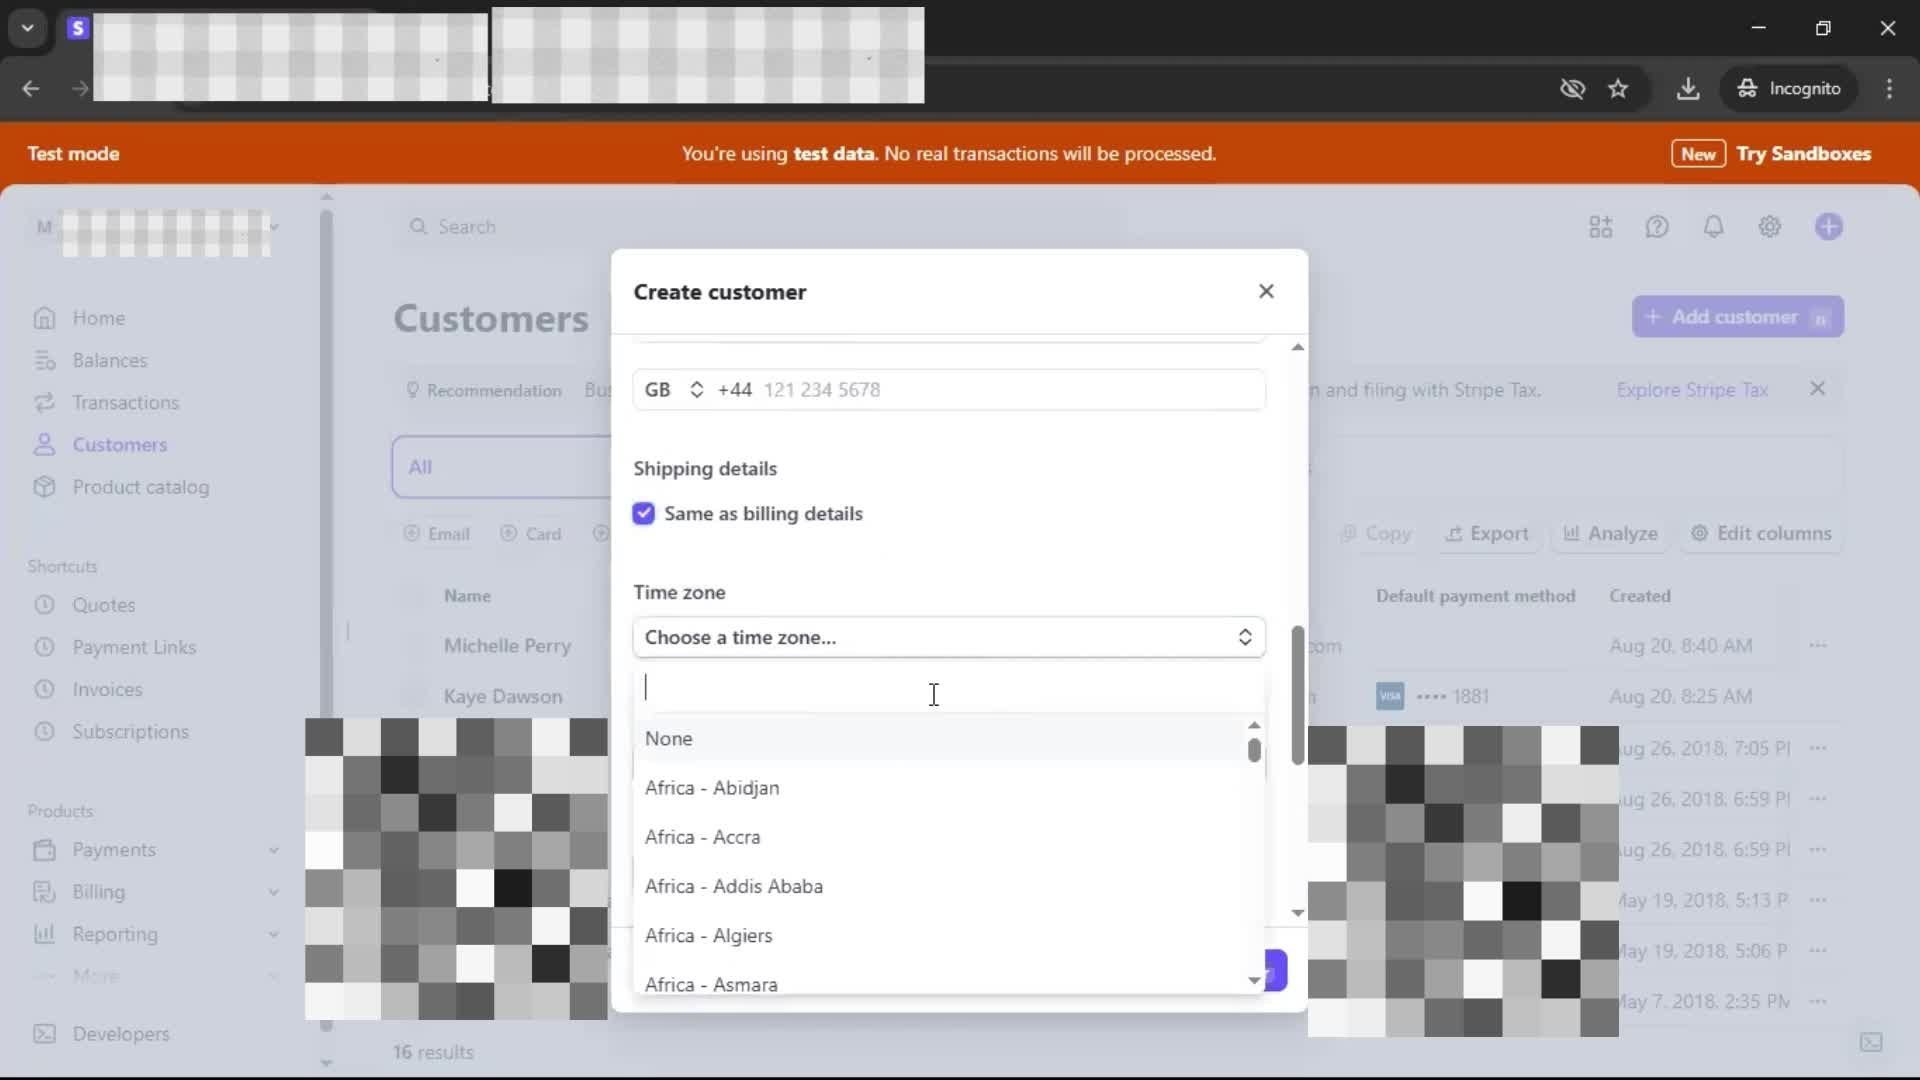Screen dimensions: 1920x1080
Task: Click the notifications bell icon
Action: [1713, 227]
